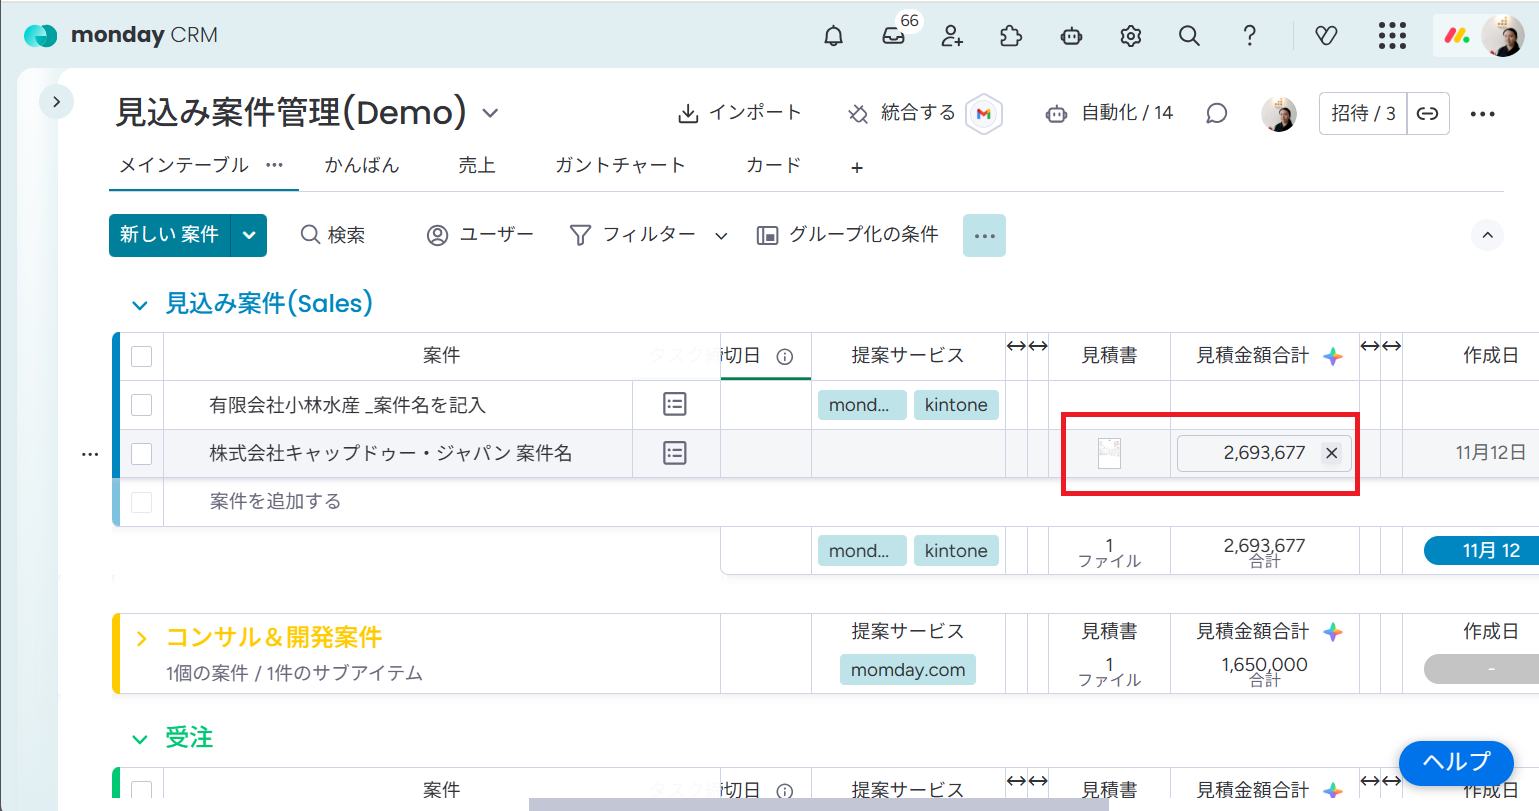
Task: Click the ヘルプ button
Action: (x=1455, y=762)
